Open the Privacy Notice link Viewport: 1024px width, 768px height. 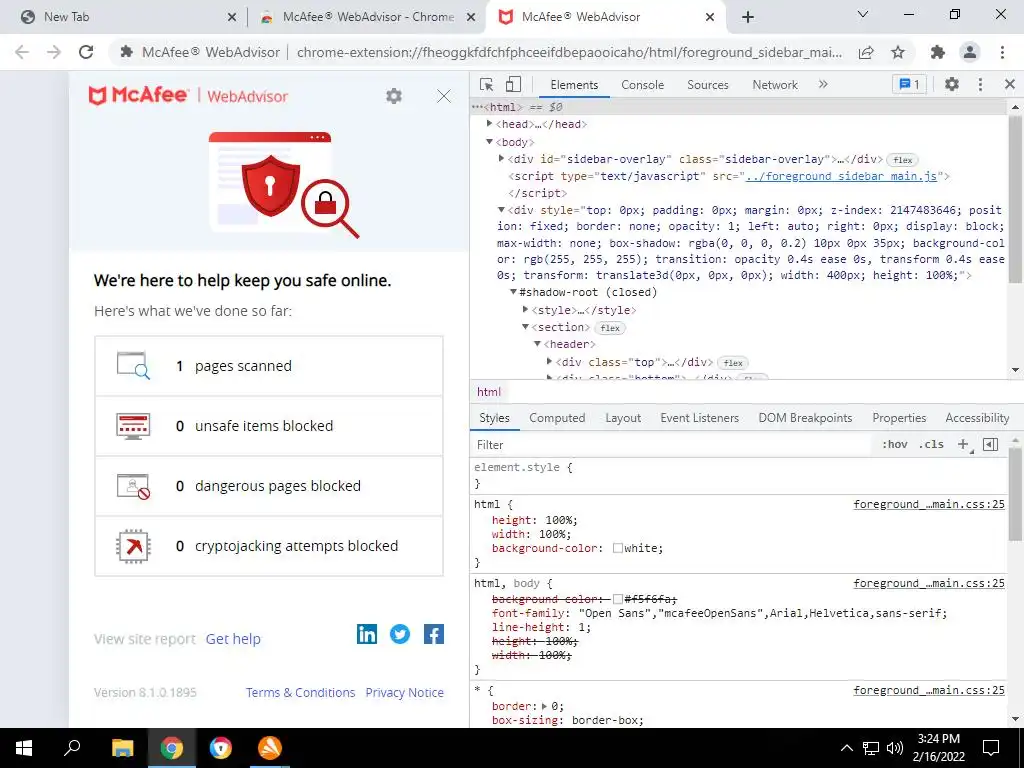tap(405, 692)
